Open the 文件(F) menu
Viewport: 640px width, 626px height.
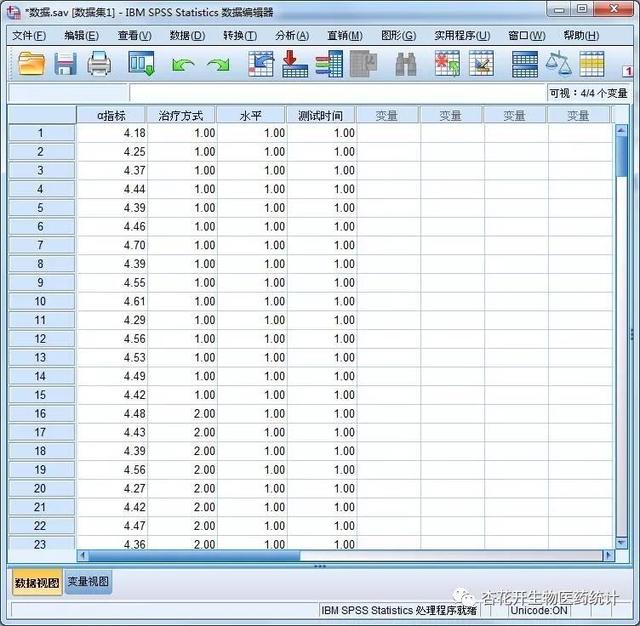point(29,36)
